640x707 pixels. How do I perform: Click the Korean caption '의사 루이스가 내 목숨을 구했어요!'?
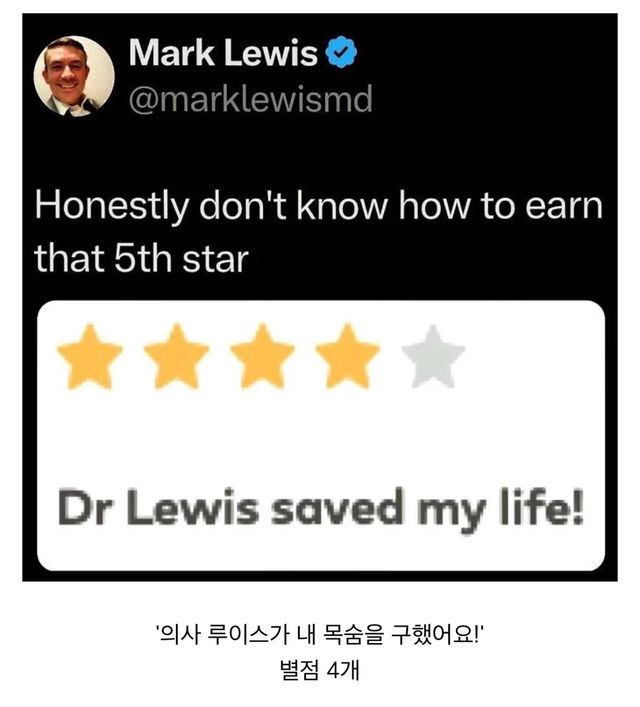pyautogui.click(x=320, y=635)
